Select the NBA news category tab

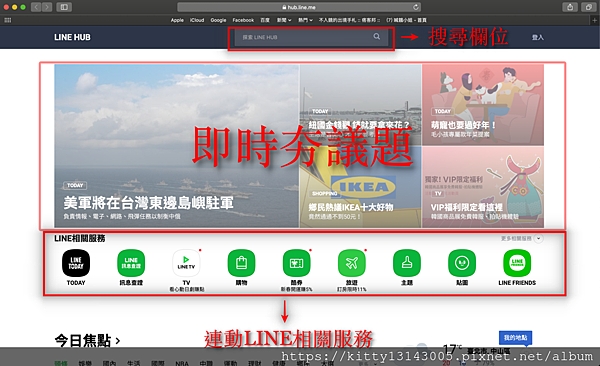[x=182, y=363]
